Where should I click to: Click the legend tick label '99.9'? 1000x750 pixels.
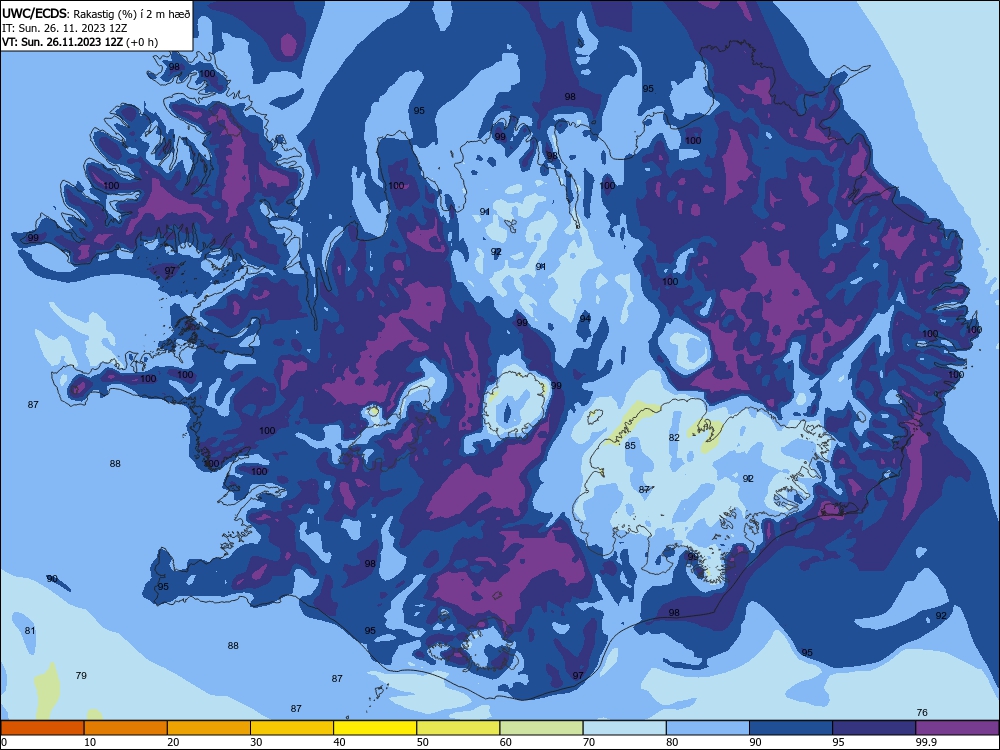(925, 742)
